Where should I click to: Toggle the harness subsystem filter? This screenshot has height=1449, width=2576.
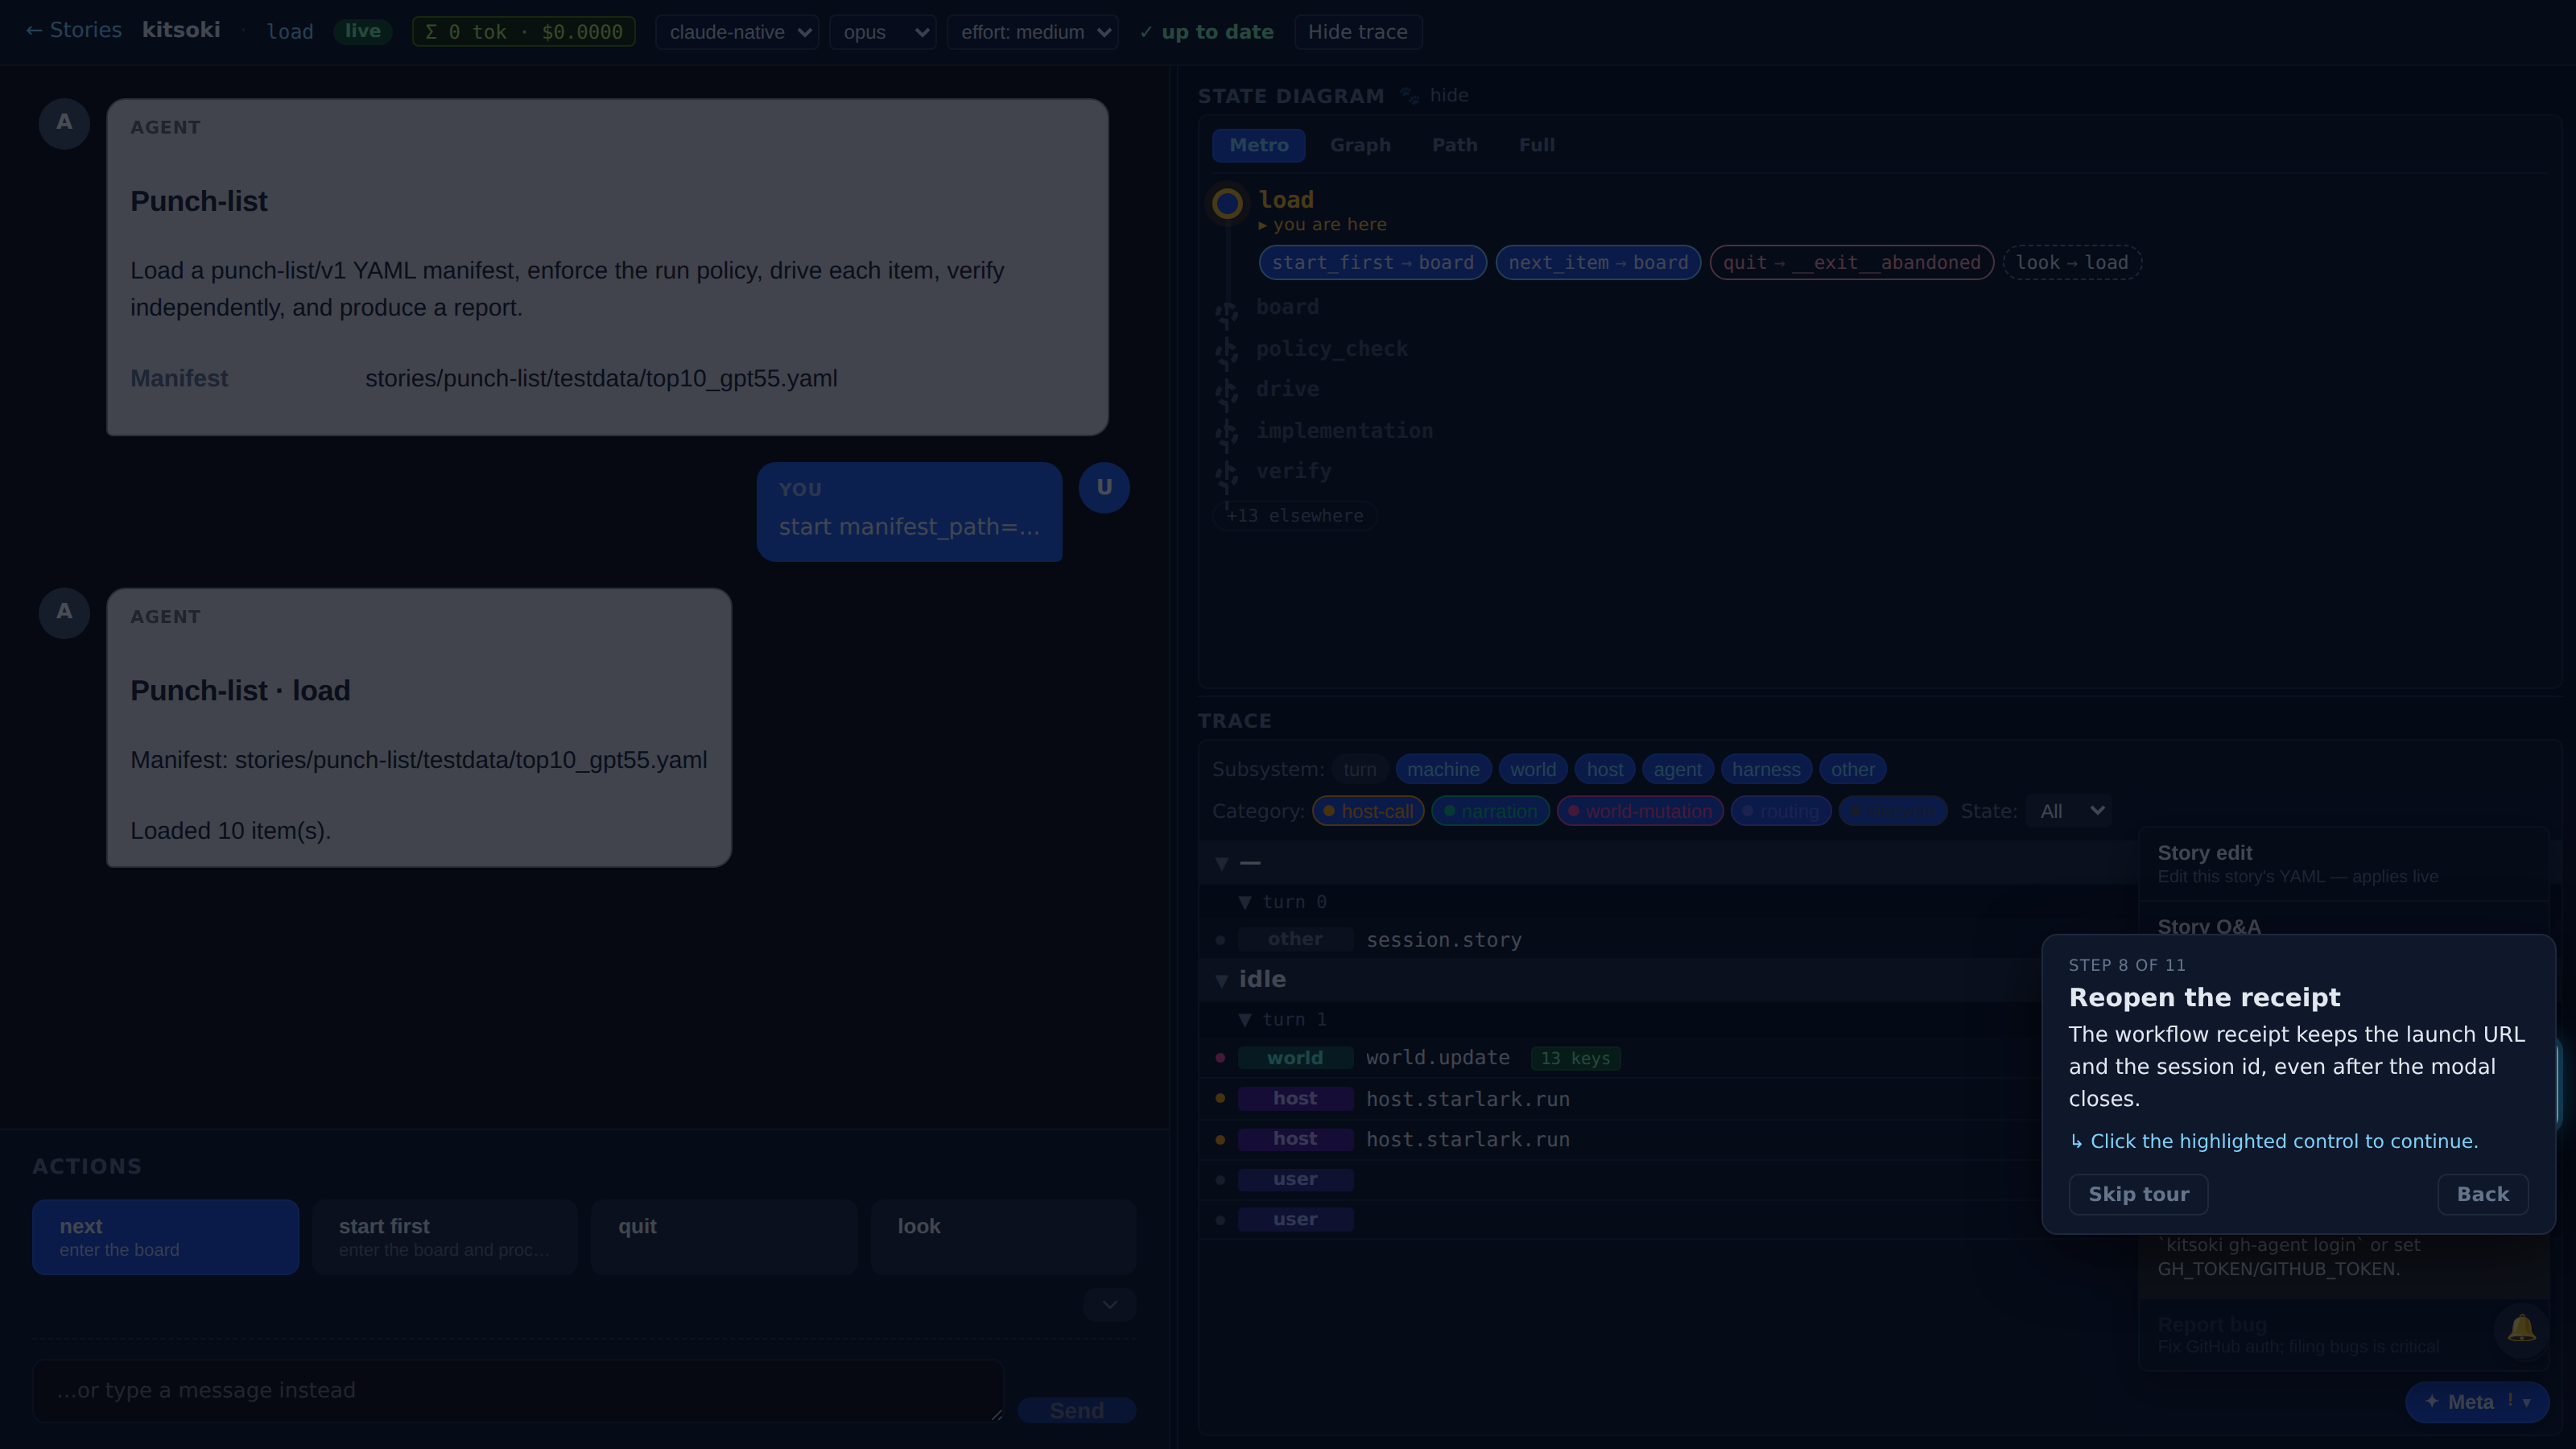(x=1766, y=769)
